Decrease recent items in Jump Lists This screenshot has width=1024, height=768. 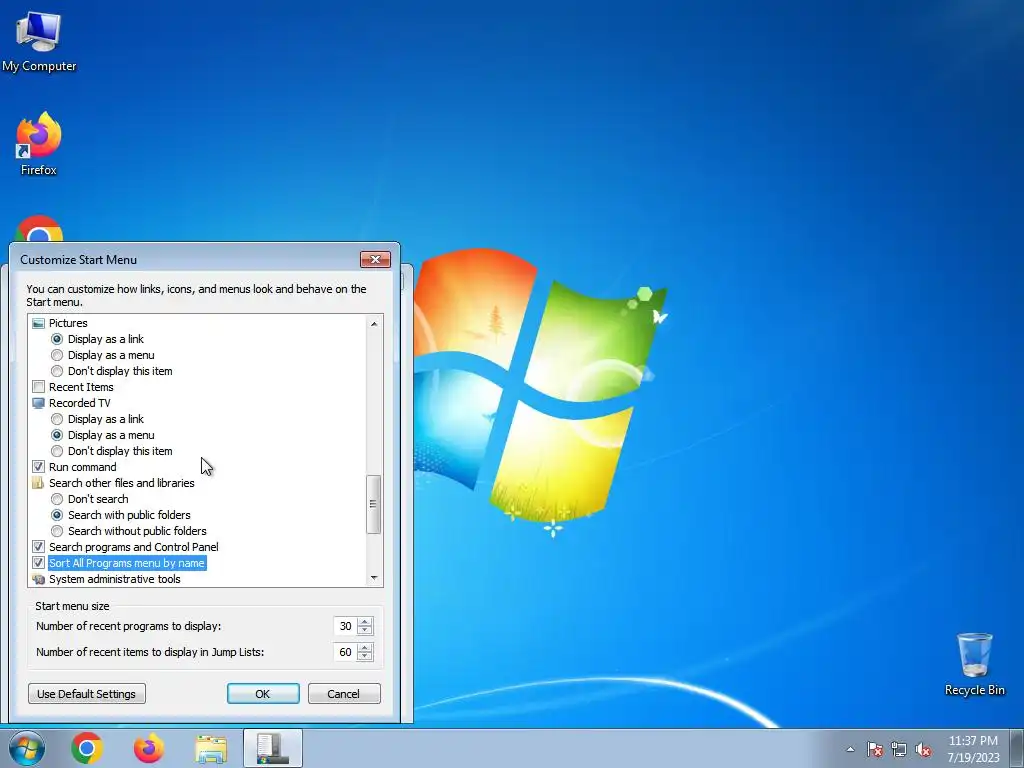click(365, 657)
